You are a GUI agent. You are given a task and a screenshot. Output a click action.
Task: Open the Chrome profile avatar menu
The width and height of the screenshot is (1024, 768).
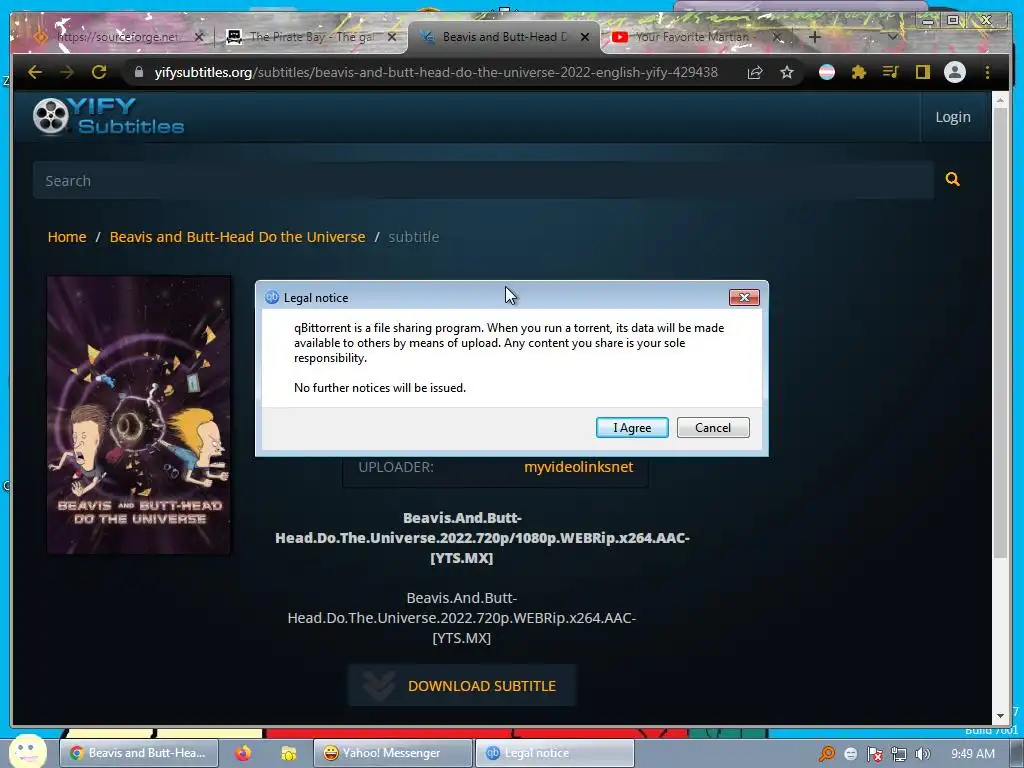point(955,72)
